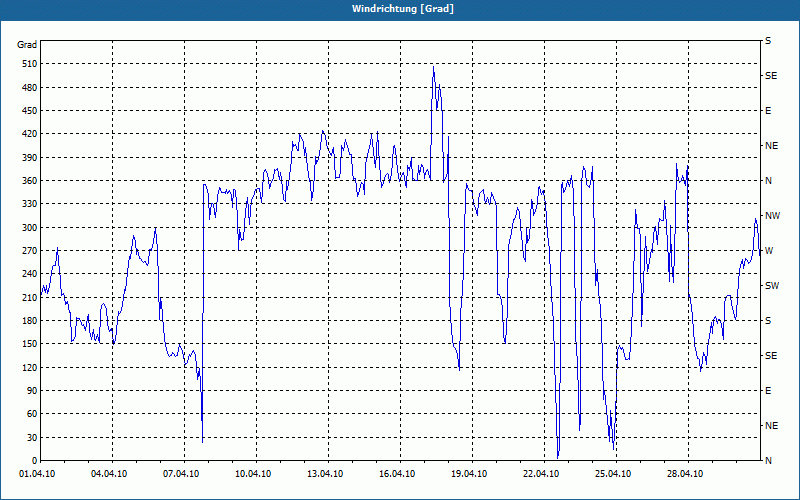Select the 300 value on the left axis
The image size is (800, 500).
[x=30, y=228]
